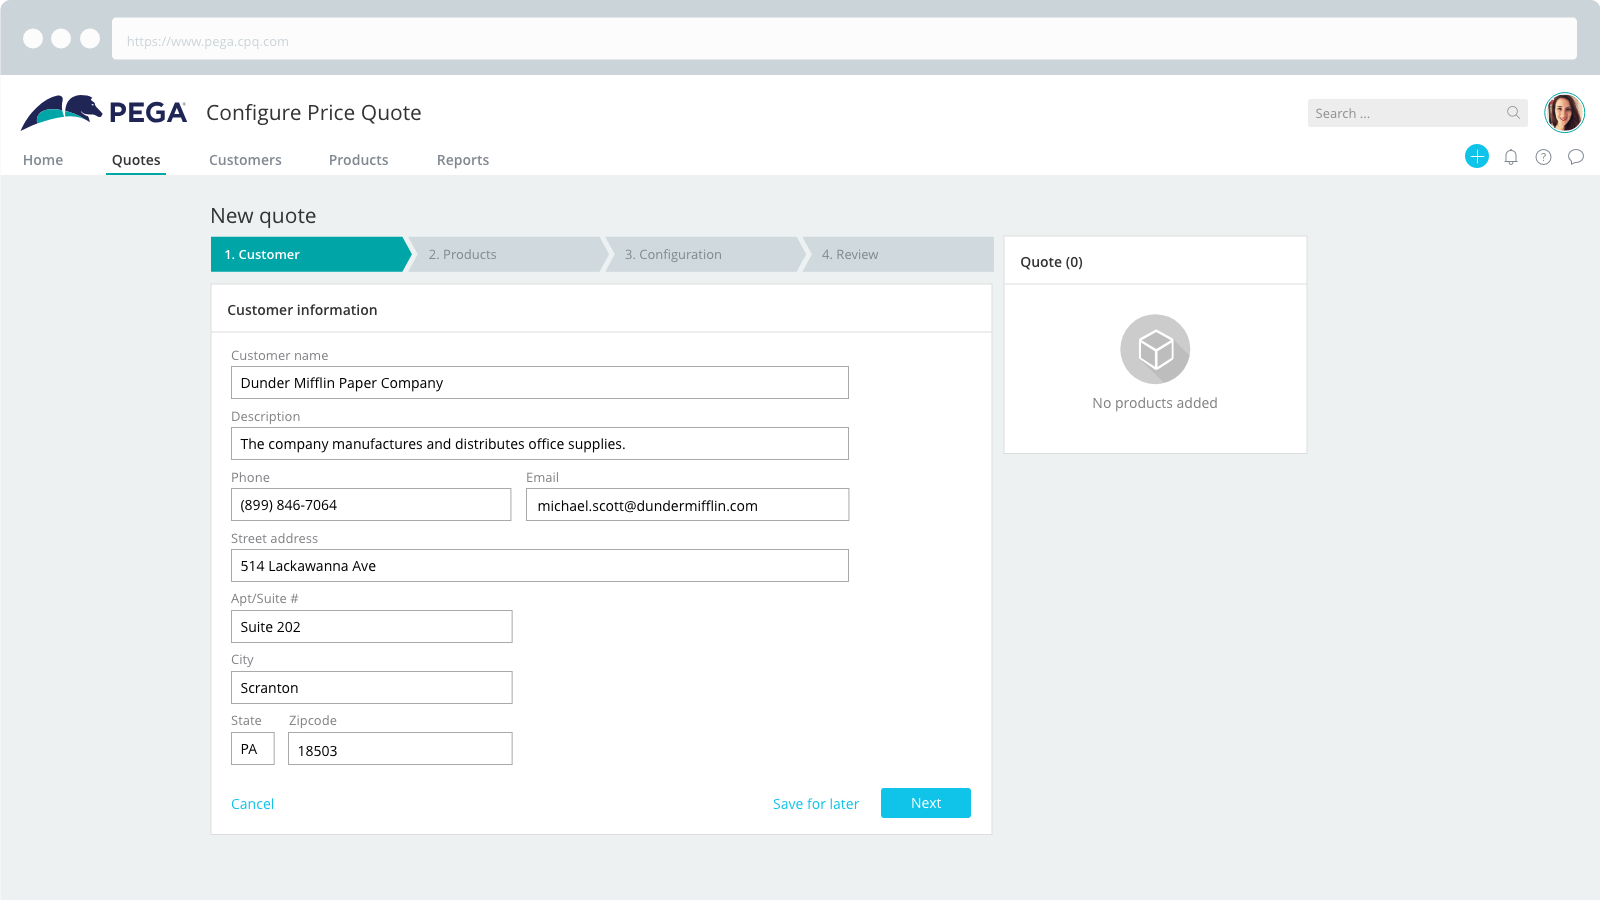This screenshot has width=1600, height=900.
Task: Click the browser address bar
Action: click(x=844, y=39)
